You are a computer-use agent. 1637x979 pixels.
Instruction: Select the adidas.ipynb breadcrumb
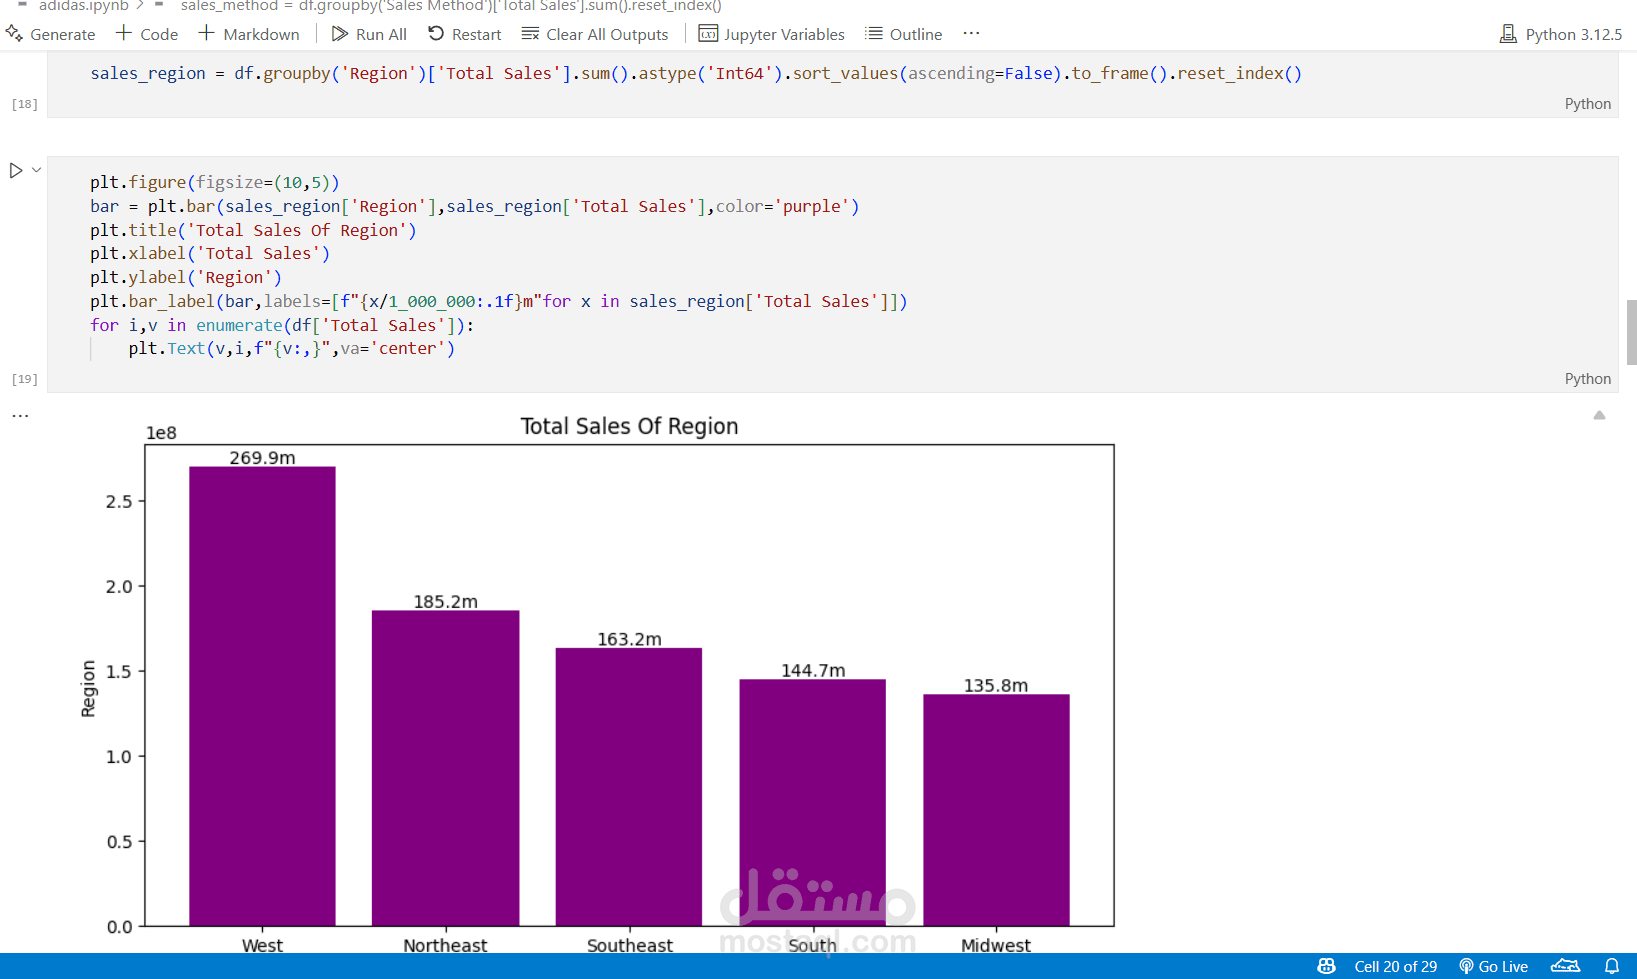point(84,6)
